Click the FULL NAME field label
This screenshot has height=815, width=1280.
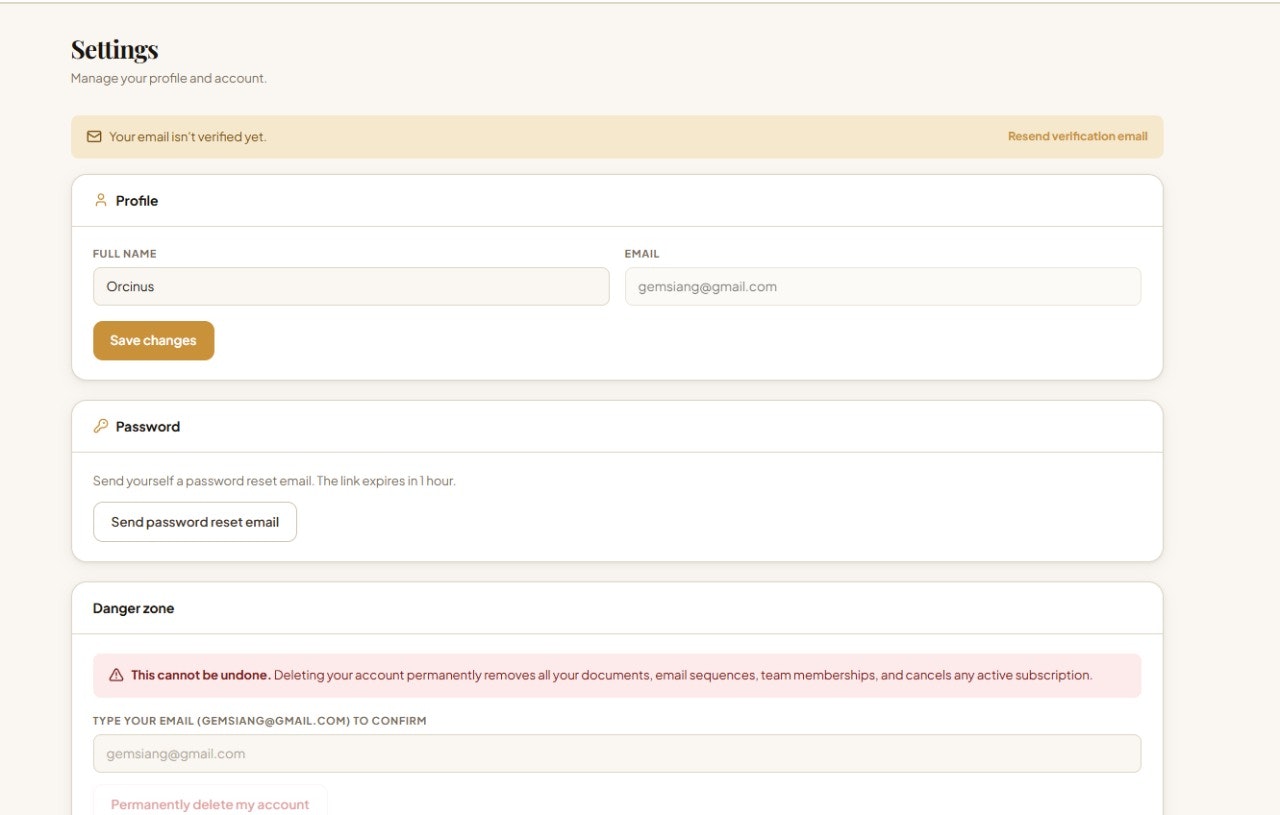(x=125, y=254)
